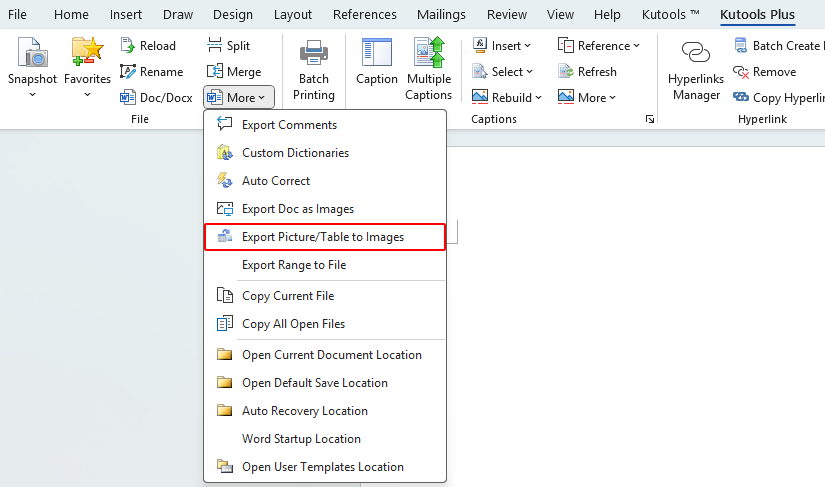Select the Merge documents tool
Image resolution: width=825 pixels, height=487 pixels.
pos(234,72)
